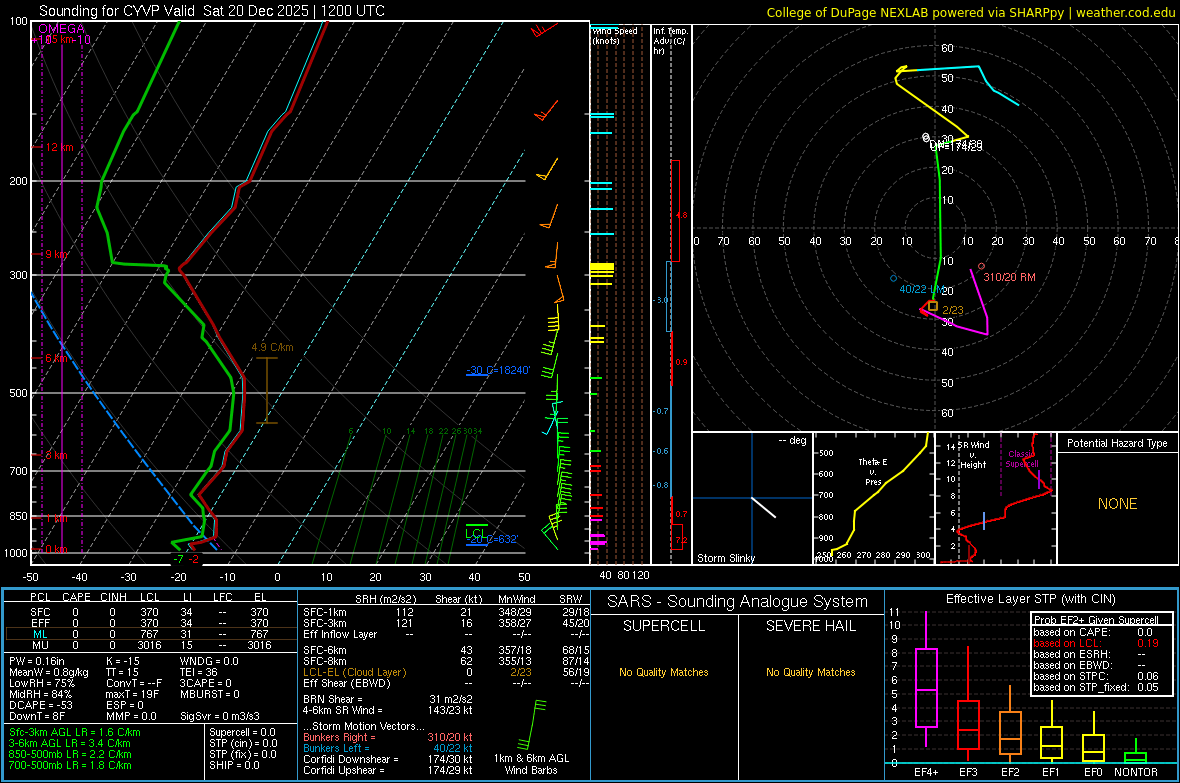The width and height of the screenshot is (1180, 783).
Task: Click 'No Quality Matches' under SUPERCELL
Action: (x=664, y=672)
